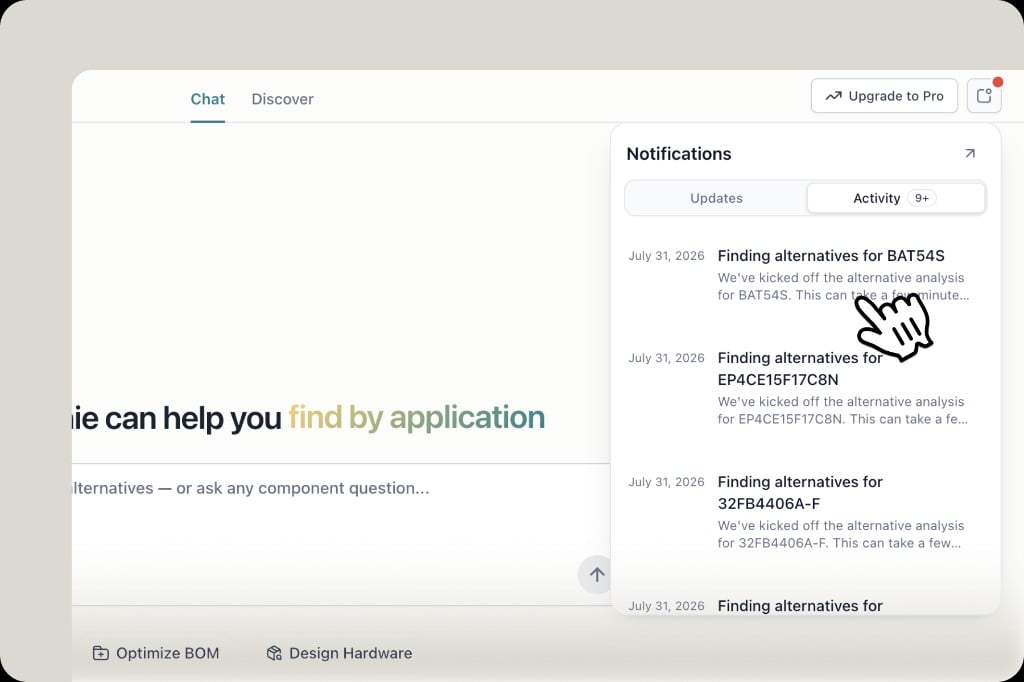The height and width of the screenshot is (682, 1024).
Task: Select the Activity notifications tab
Action: (x=896, y=198)
